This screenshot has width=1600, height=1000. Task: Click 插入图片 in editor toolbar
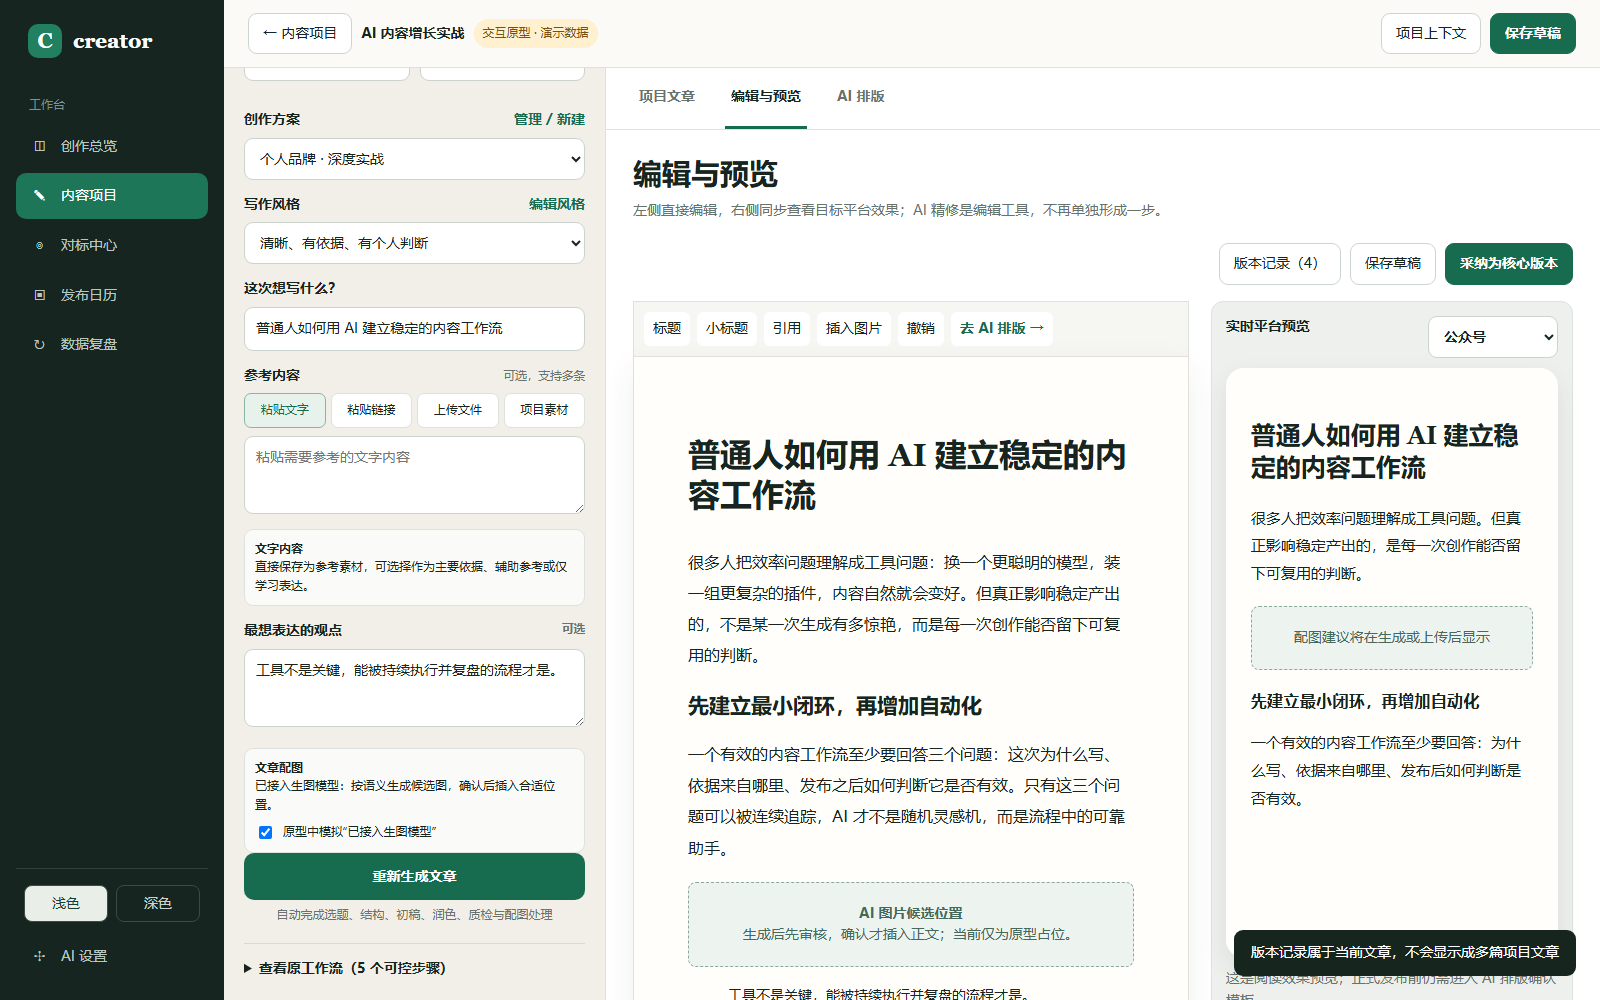pyautogui.click(x=854, y=328)
